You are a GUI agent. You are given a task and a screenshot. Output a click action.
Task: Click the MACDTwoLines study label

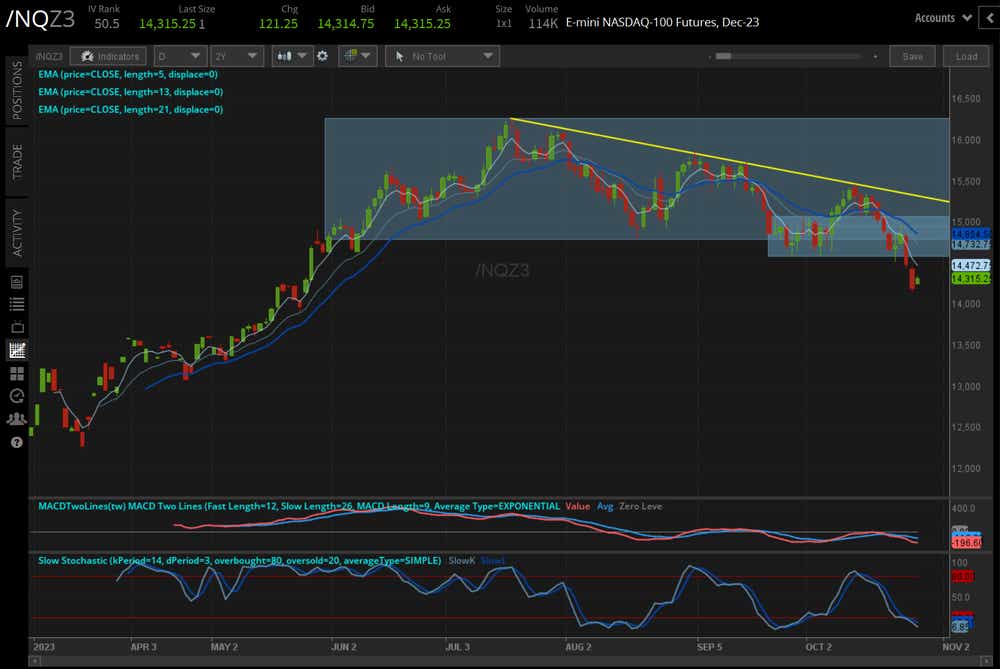(x=298, y=506)
